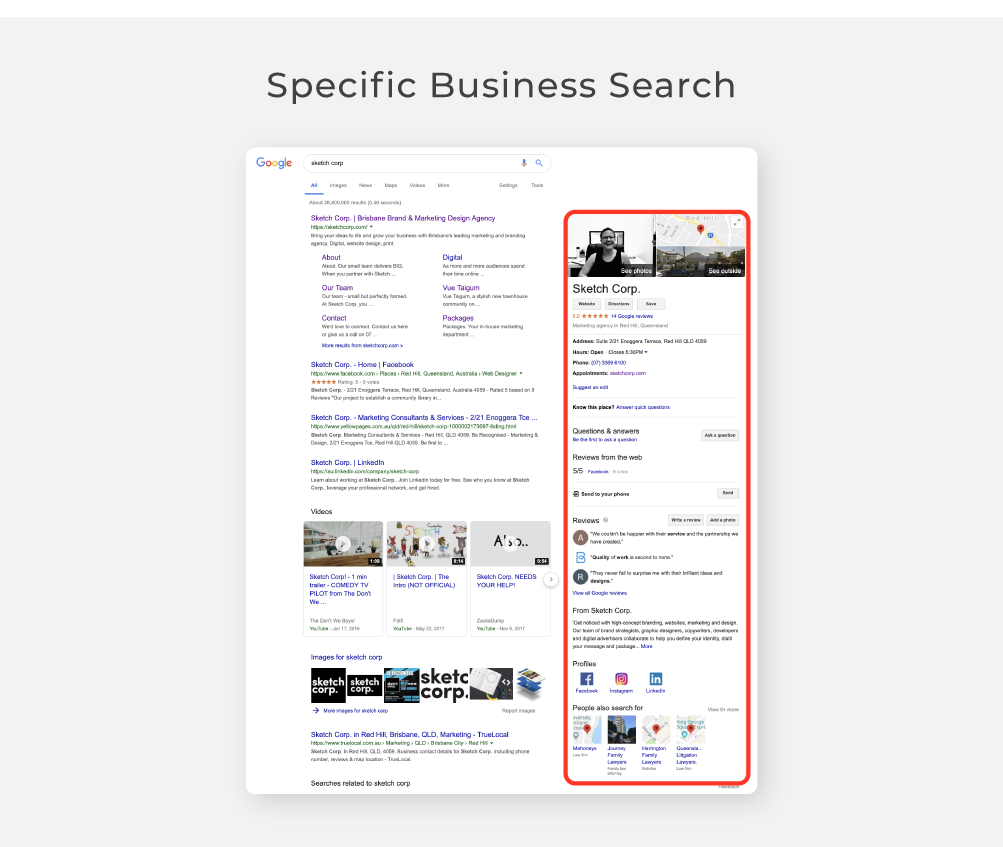Open dropdown arrow next to Facebook result URL
1003x847 pixels.
521,374
